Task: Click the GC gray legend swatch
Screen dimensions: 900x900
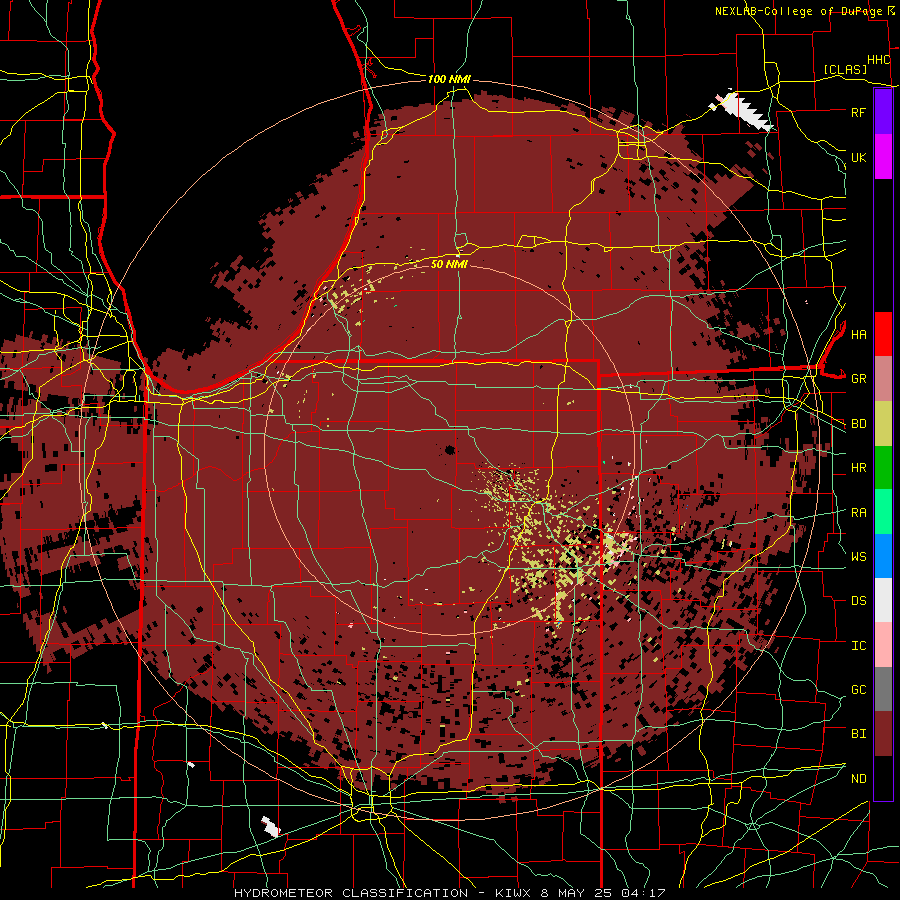Action: 883,689
